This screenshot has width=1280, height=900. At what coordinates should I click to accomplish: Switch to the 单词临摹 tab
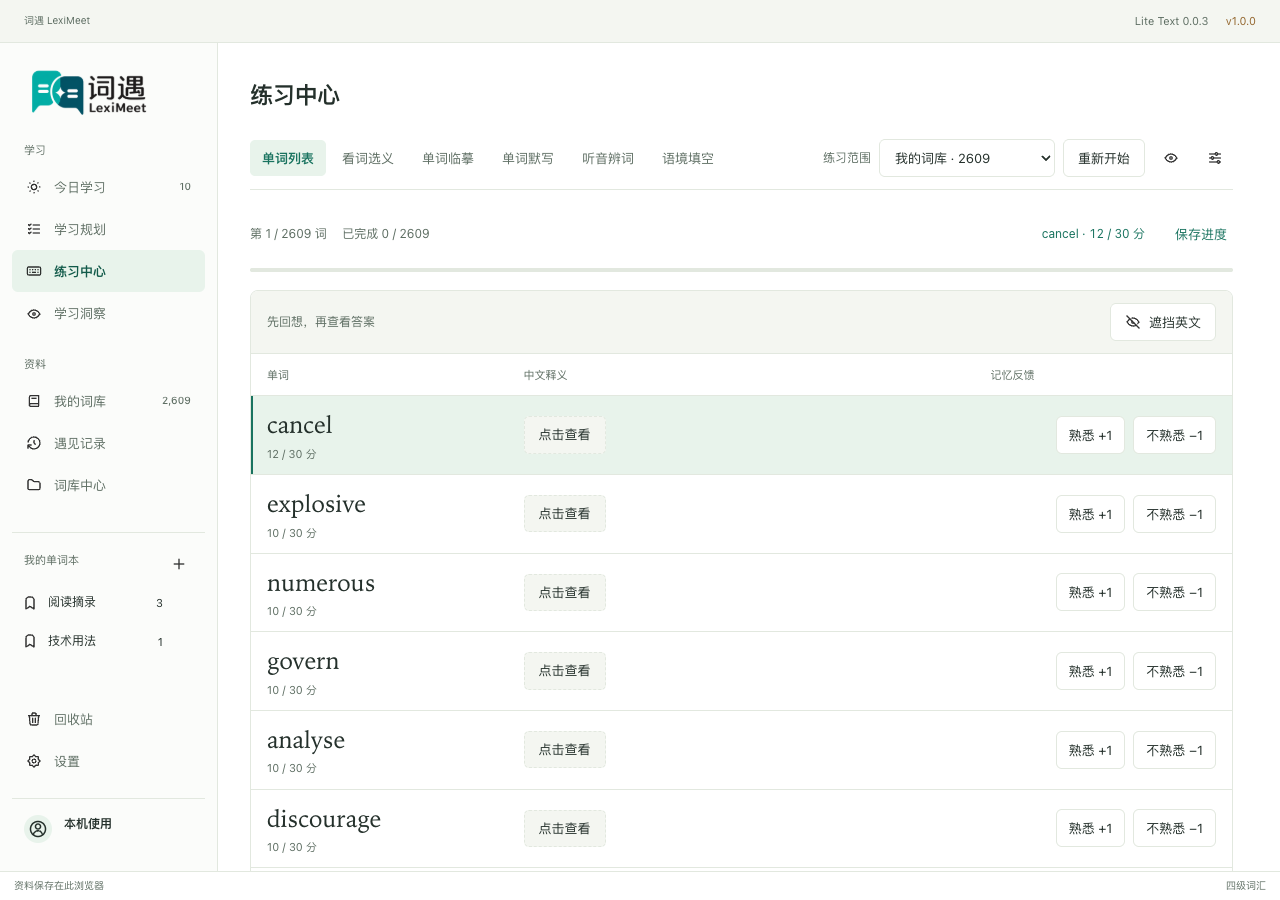[448, 158]
